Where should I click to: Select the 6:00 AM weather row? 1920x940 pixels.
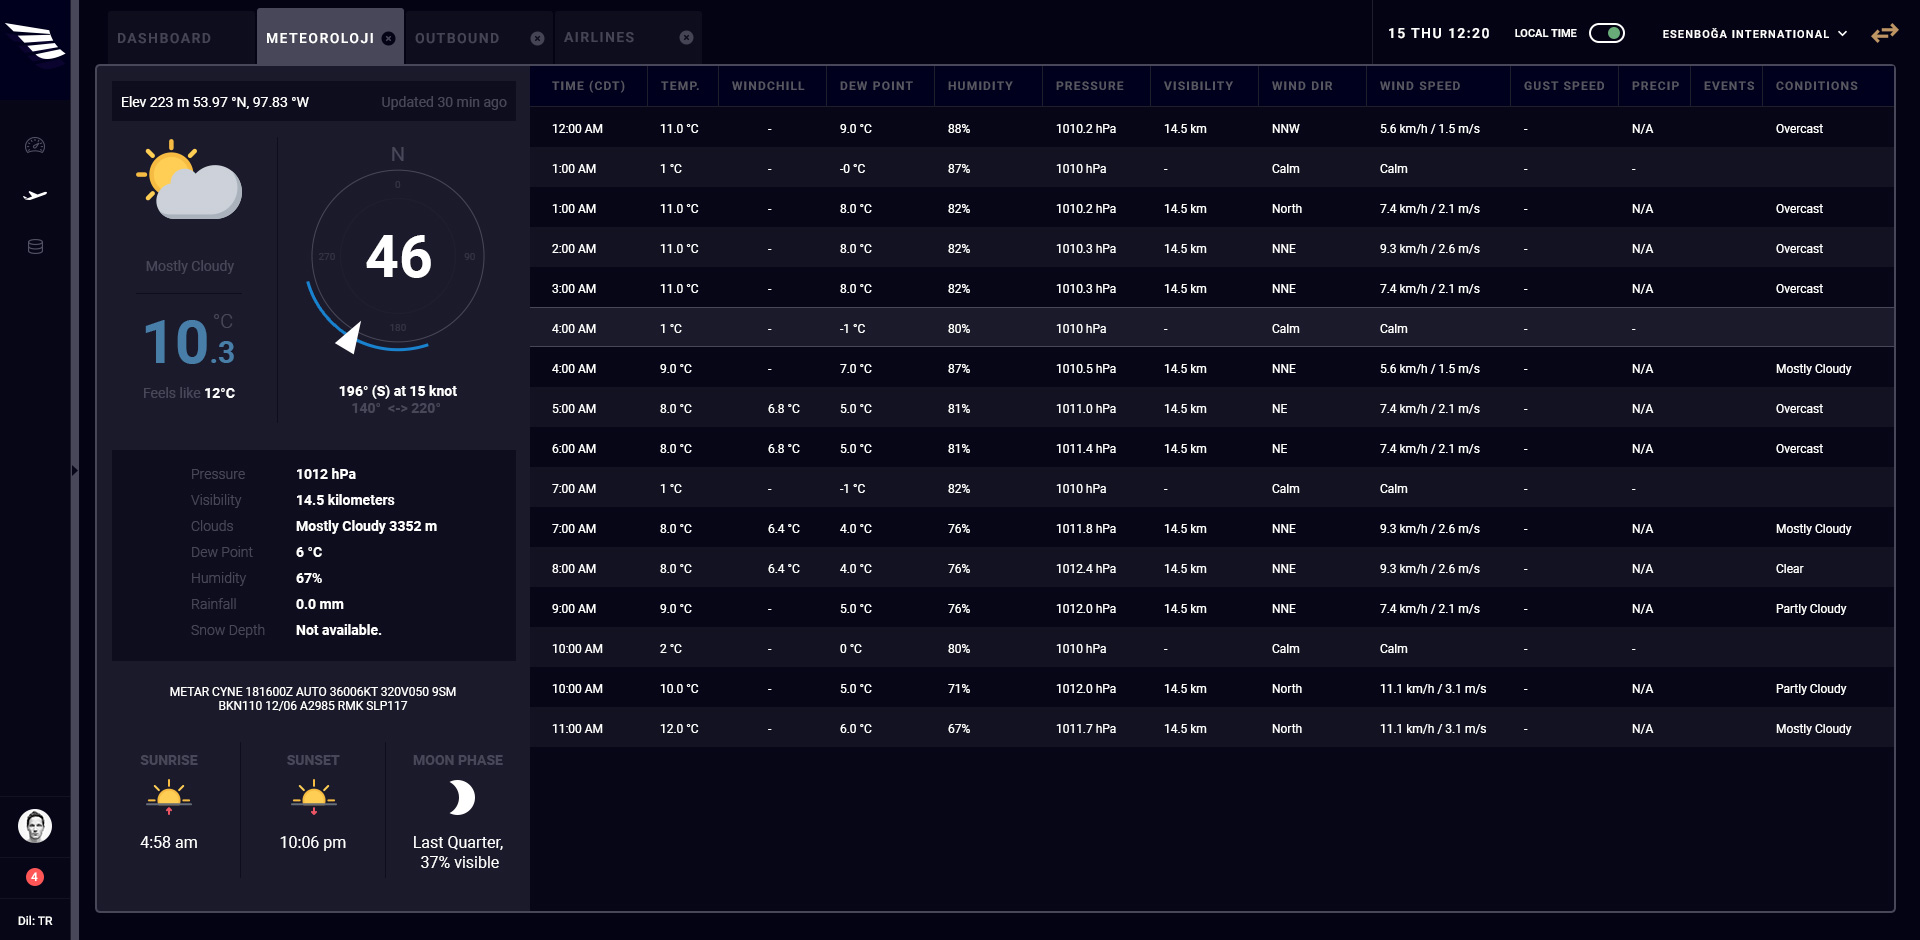coord(1212,449)
